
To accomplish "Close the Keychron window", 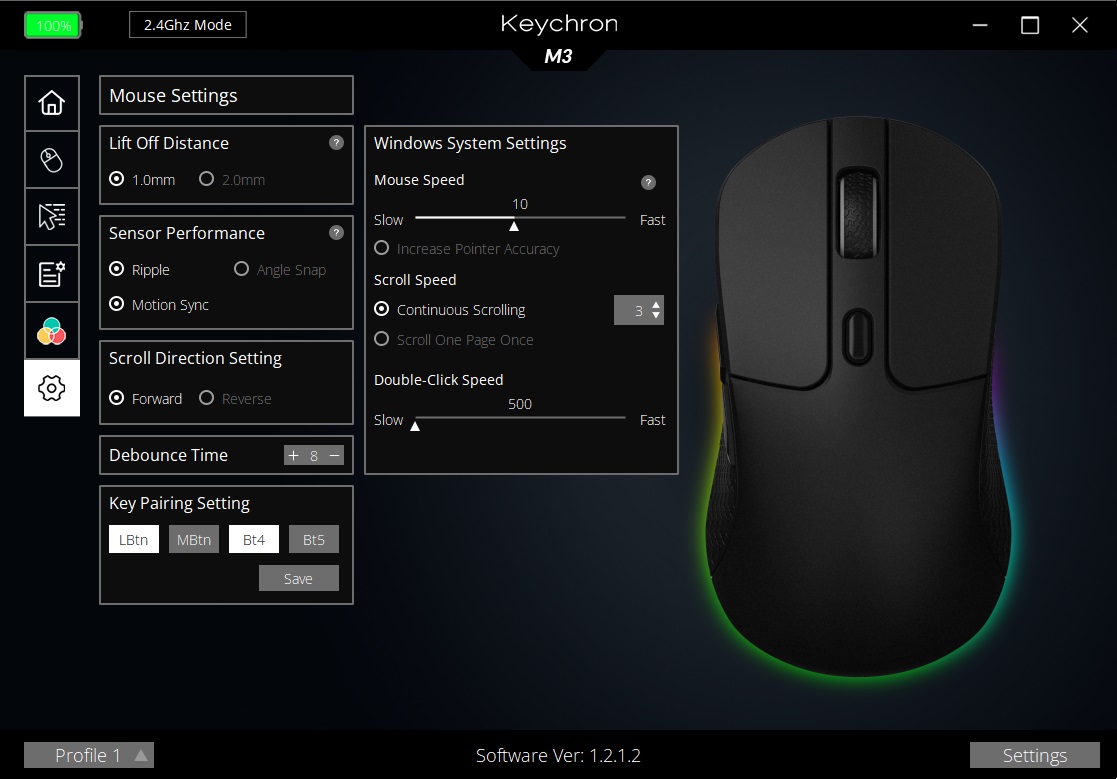I will [x=1079, y=26].
